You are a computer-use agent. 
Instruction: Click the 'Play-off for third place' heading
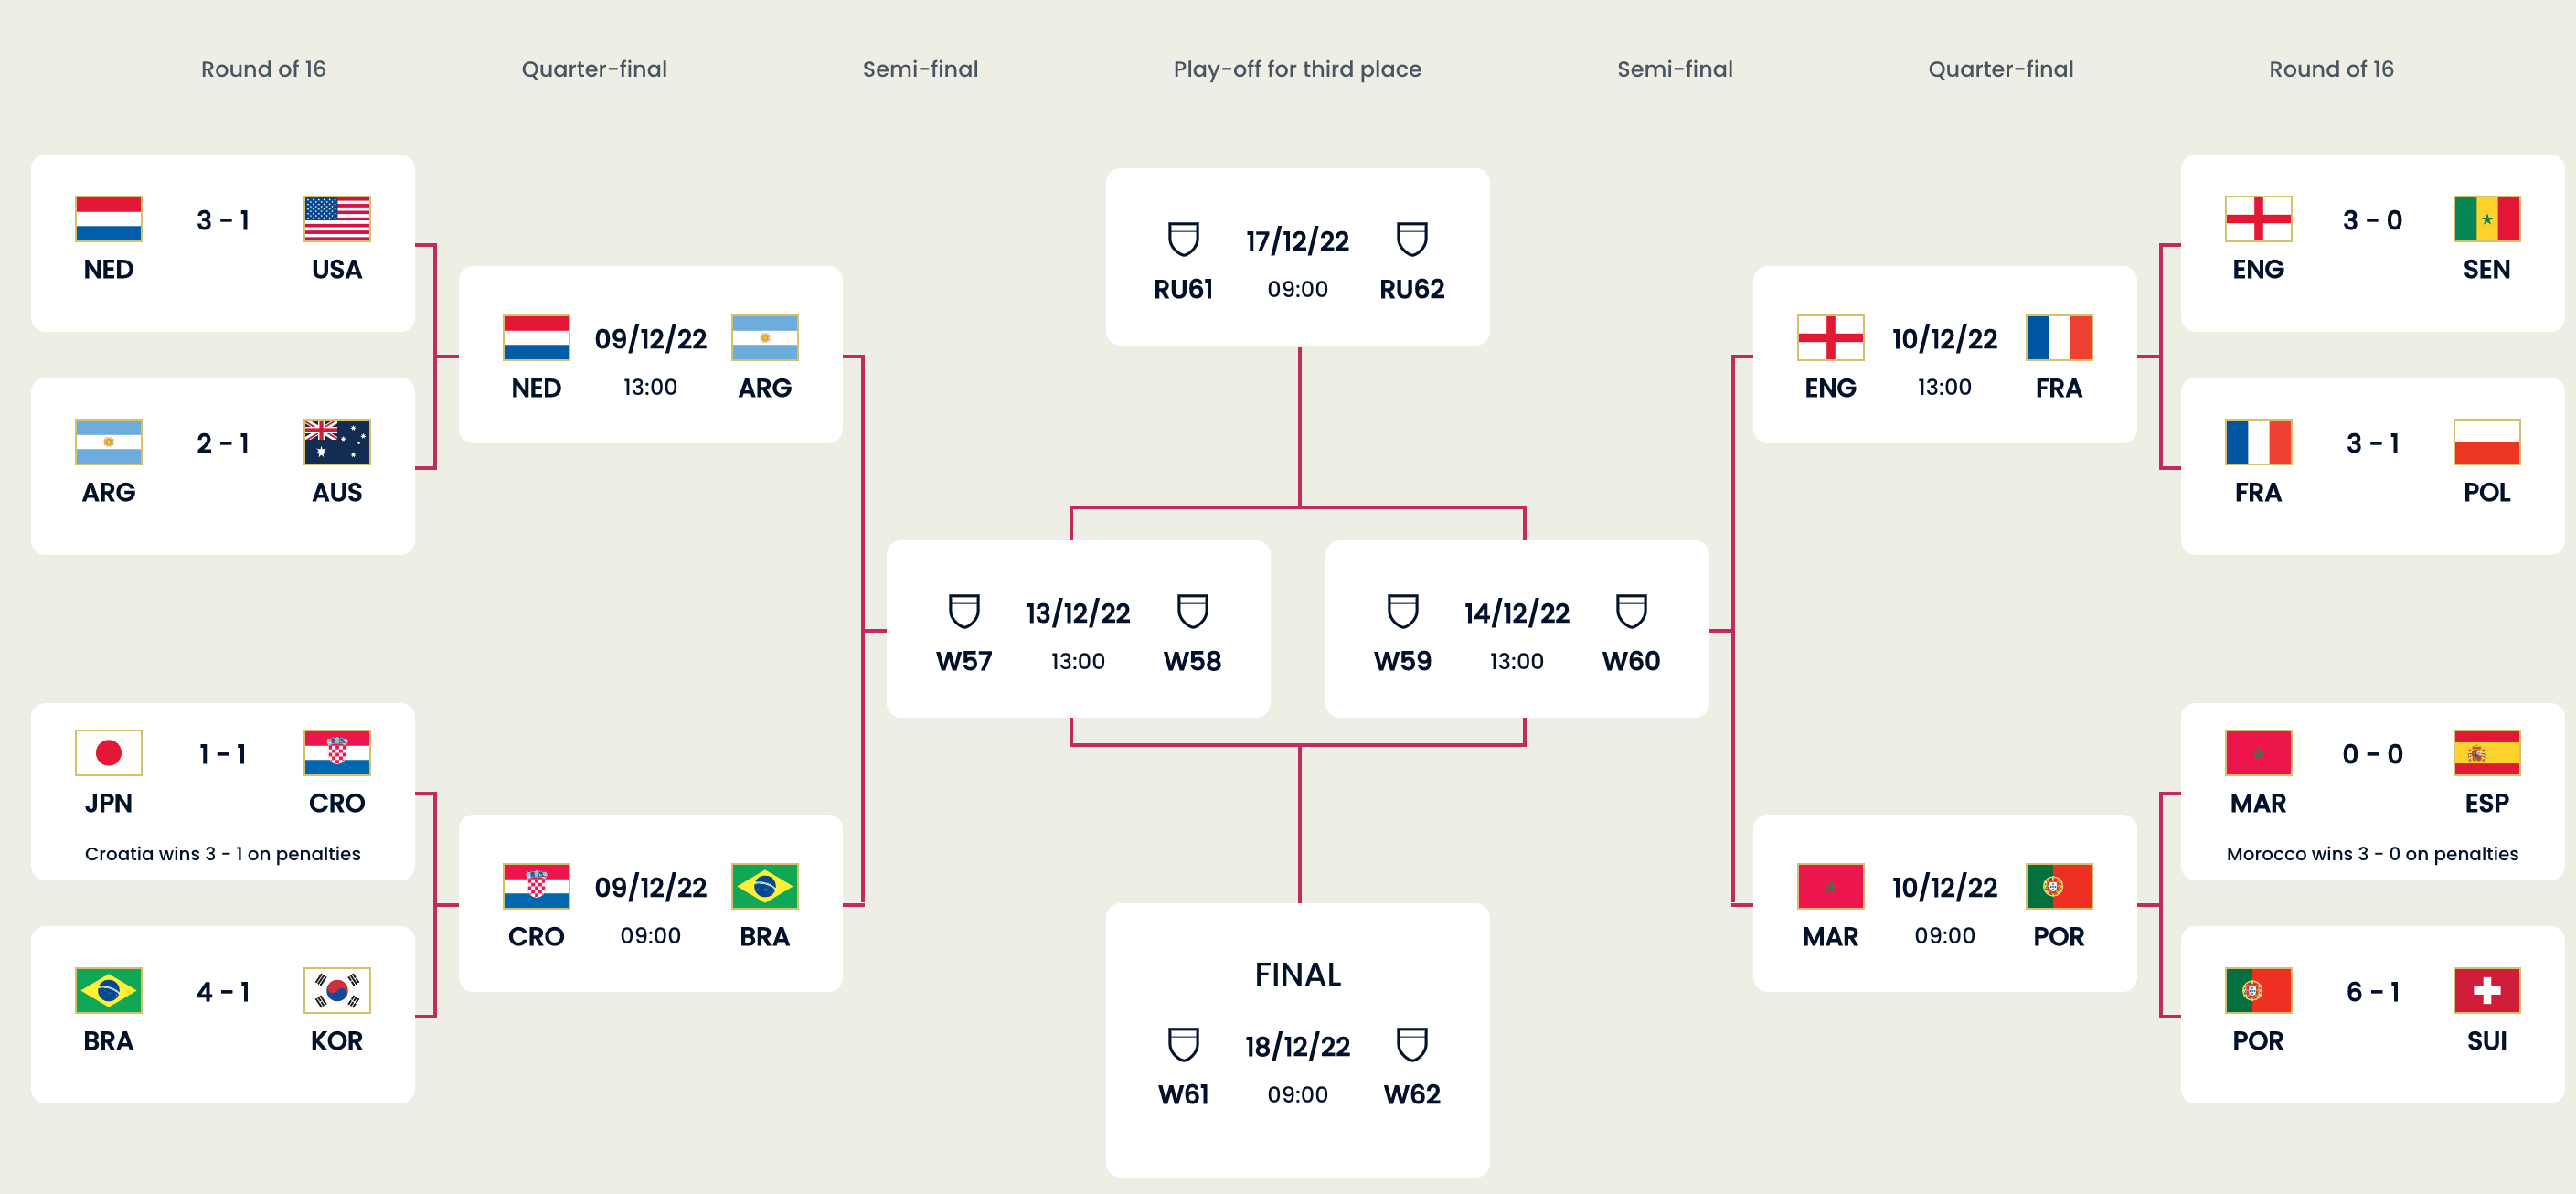tap(1297, 69)
